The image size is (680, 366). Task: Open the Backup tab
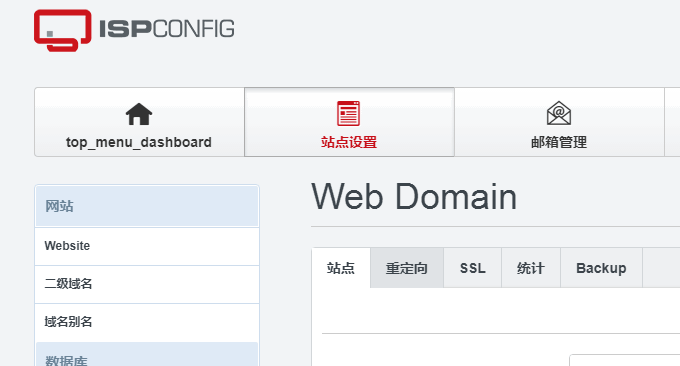click(x=601, y=268)
